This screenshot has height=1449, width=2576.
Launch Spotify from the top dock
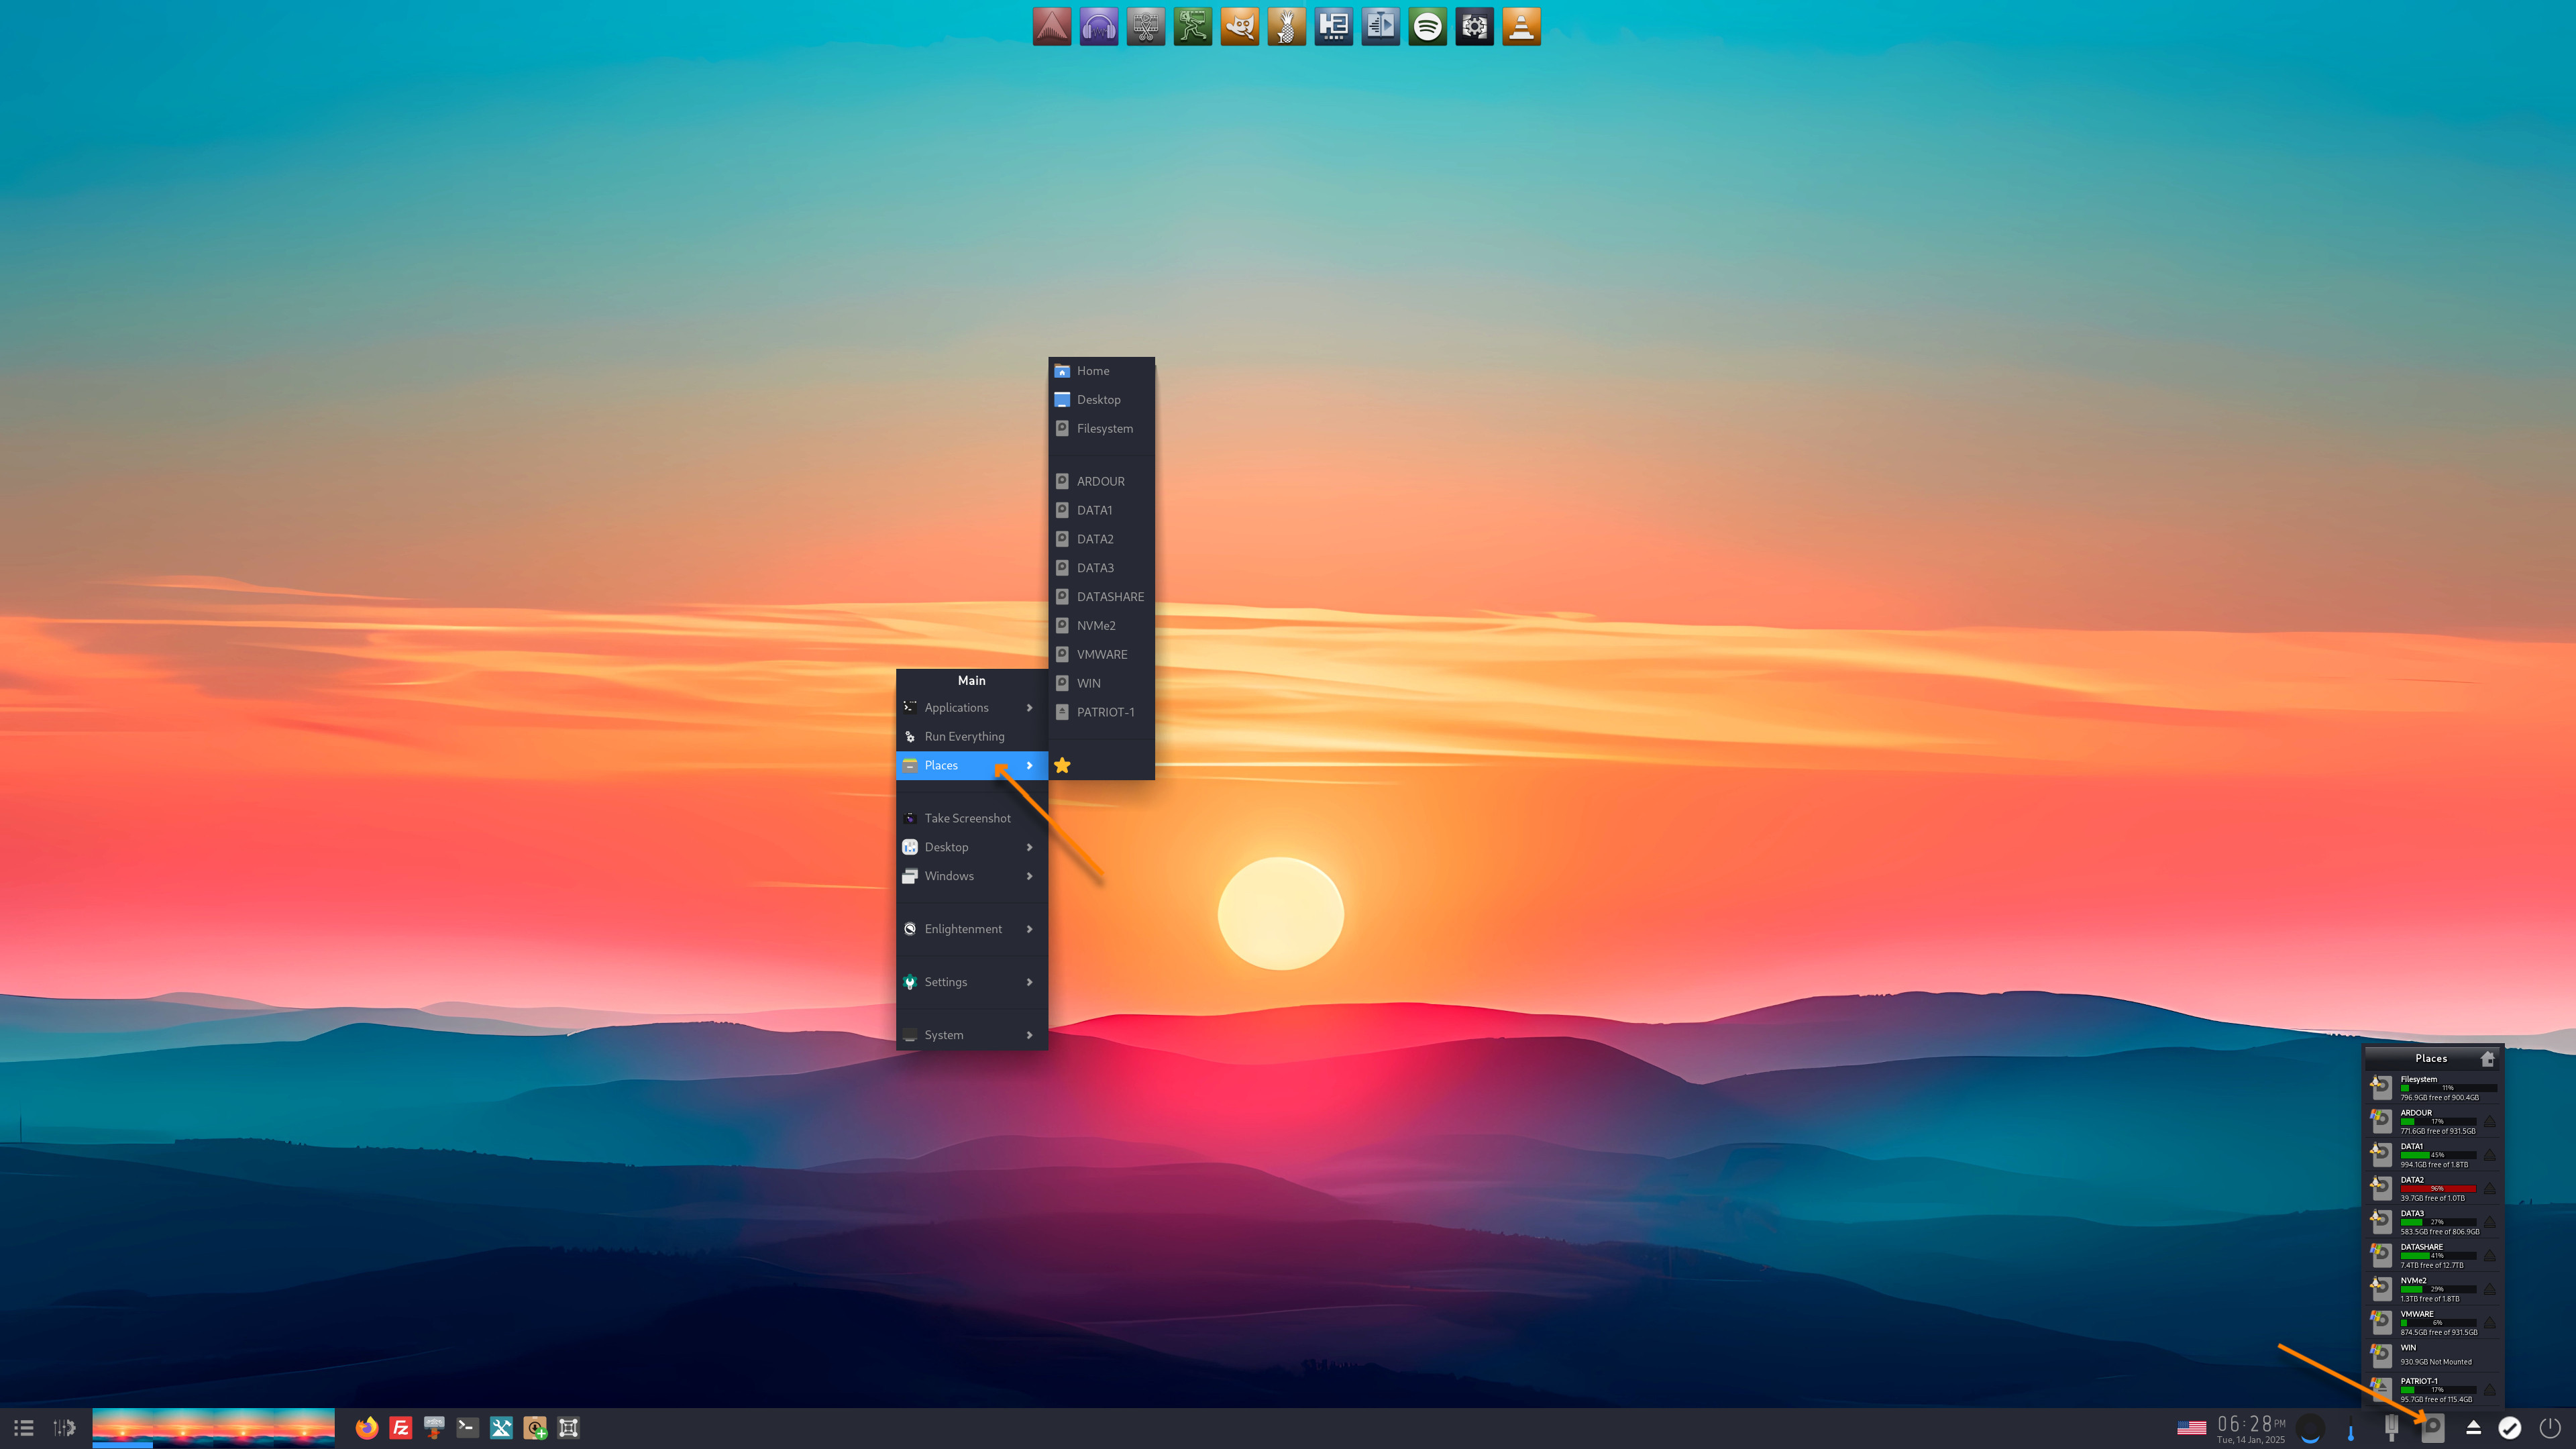1427,27
